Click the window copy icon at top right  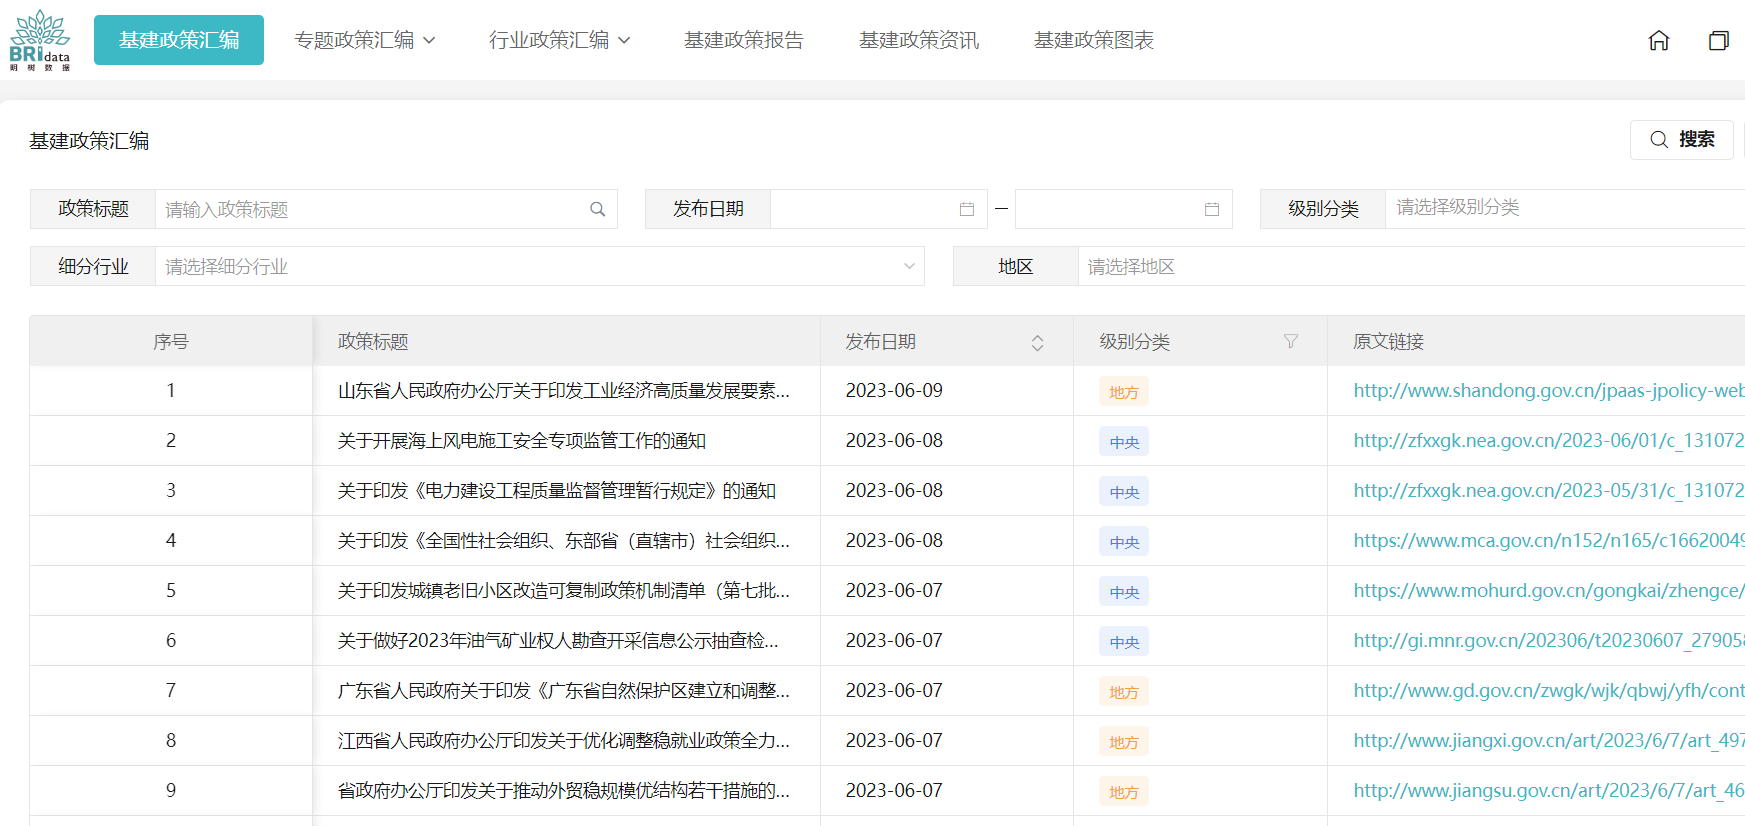click(x=1719, y=41)
